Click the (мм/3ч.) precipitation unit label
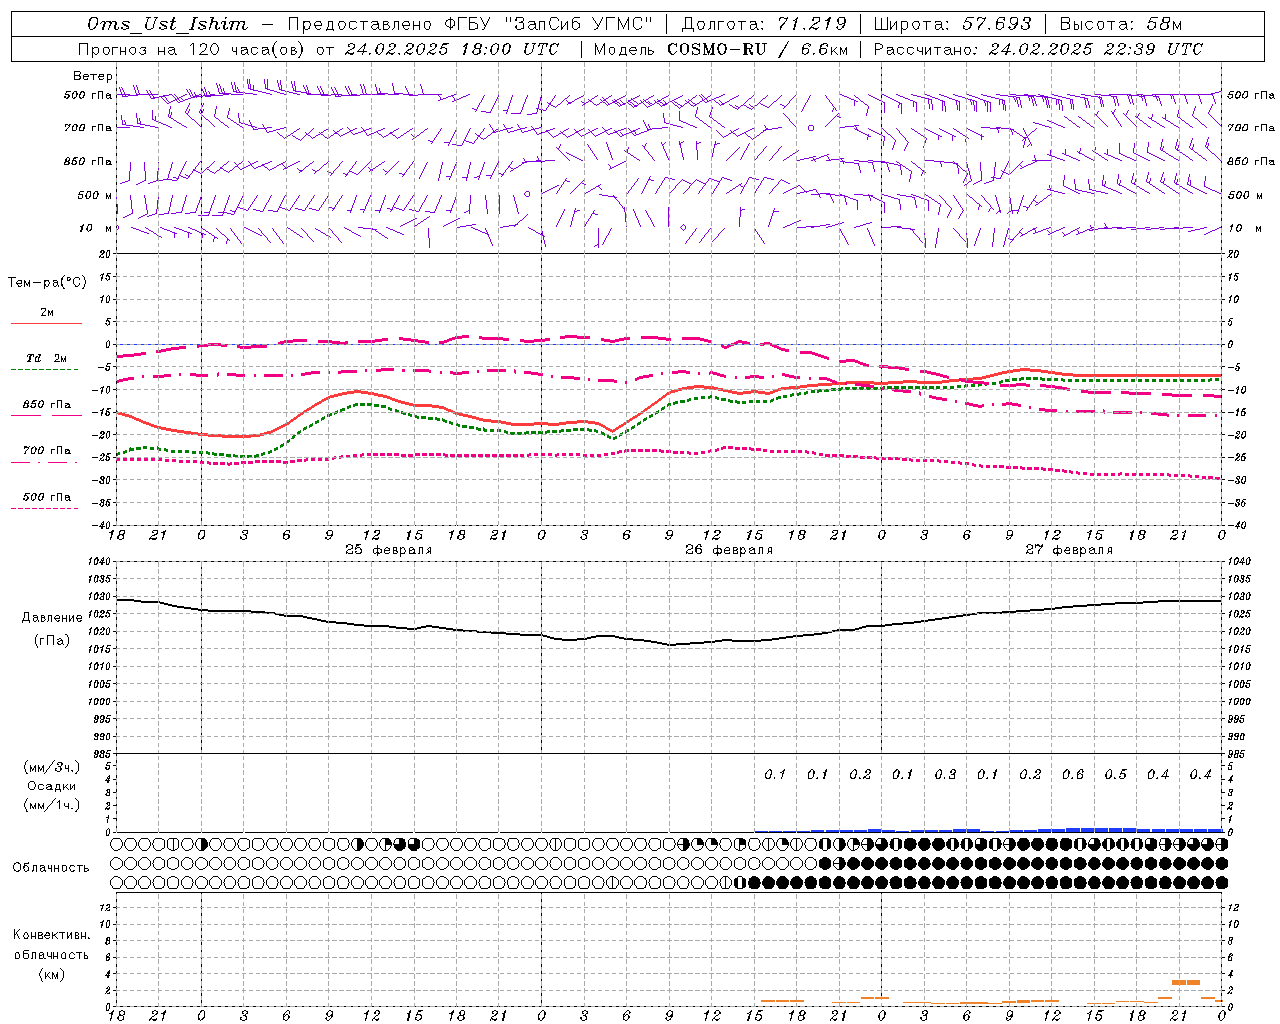The width and height of the screenshot is (1280, 1024). [x=52, y=767]
